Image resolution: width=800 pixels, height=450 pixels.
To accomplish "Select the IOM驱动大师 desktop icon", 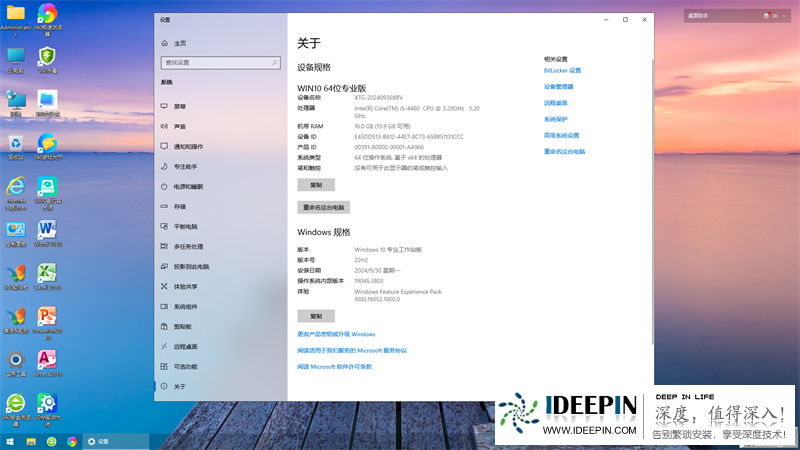I will tap(47, 410).
